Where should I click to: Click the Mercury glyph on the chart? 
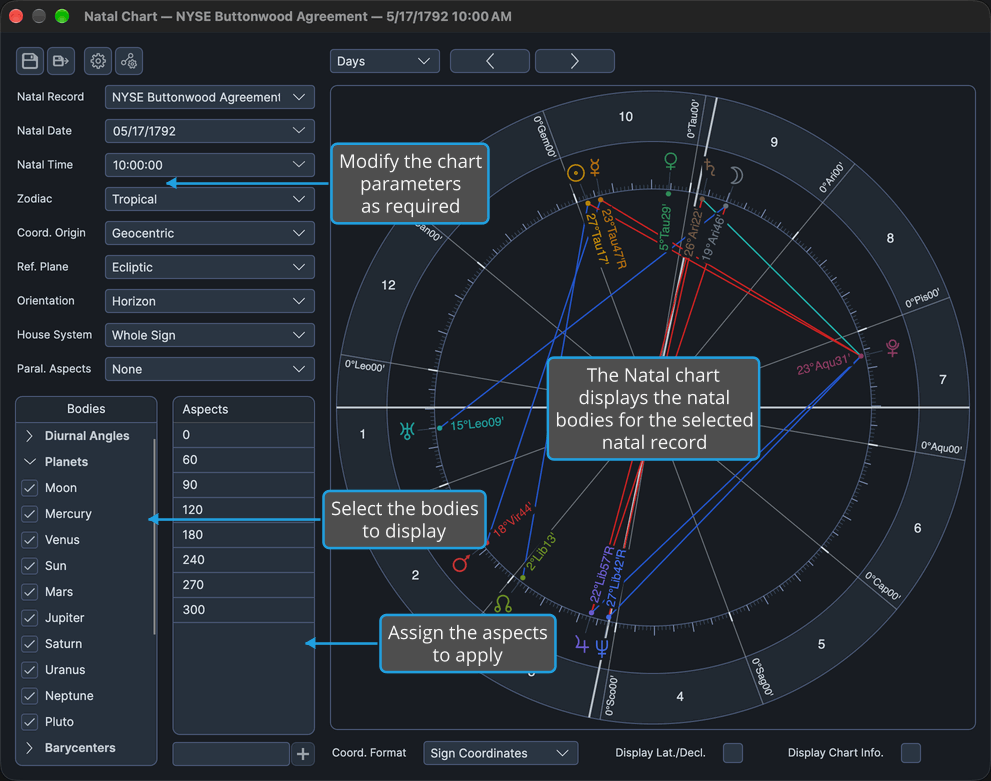point(595,167)
